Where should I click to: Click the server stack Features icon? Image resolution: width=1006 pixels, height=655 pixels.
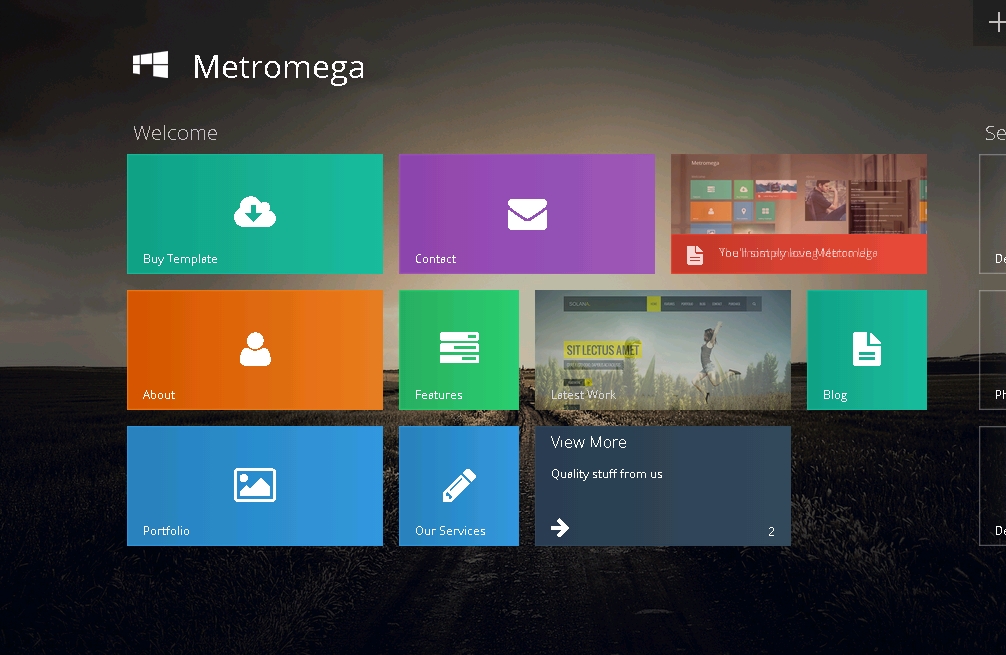pos(459,348)
